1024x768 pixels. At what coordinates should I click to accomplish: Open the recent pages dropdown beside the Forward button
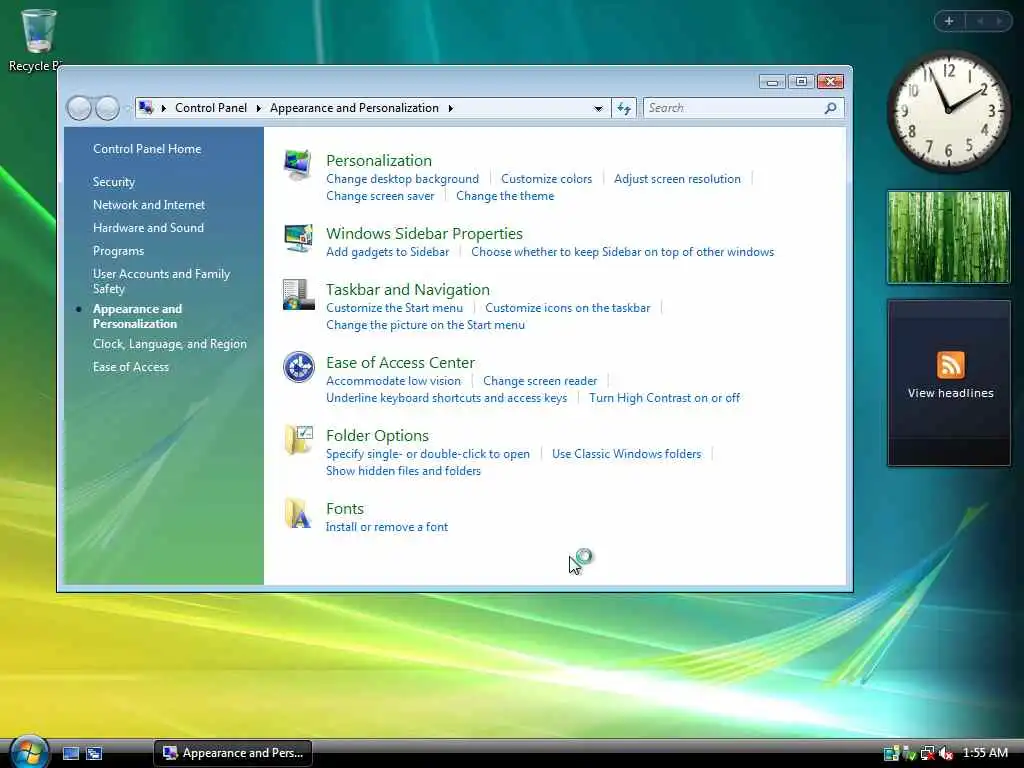tap(127, 108)
